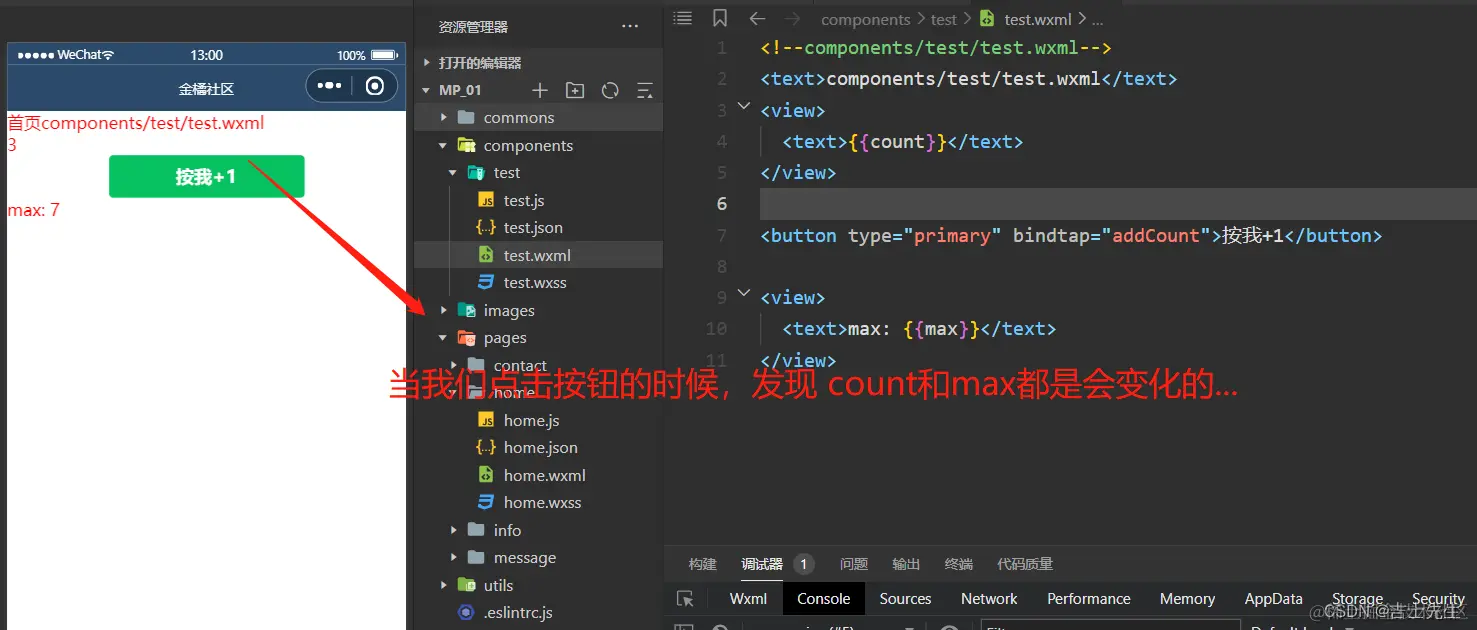1477x630 pixels.
Task: Click the test.wxss stylesheet file icon
Action: point(486,283)
